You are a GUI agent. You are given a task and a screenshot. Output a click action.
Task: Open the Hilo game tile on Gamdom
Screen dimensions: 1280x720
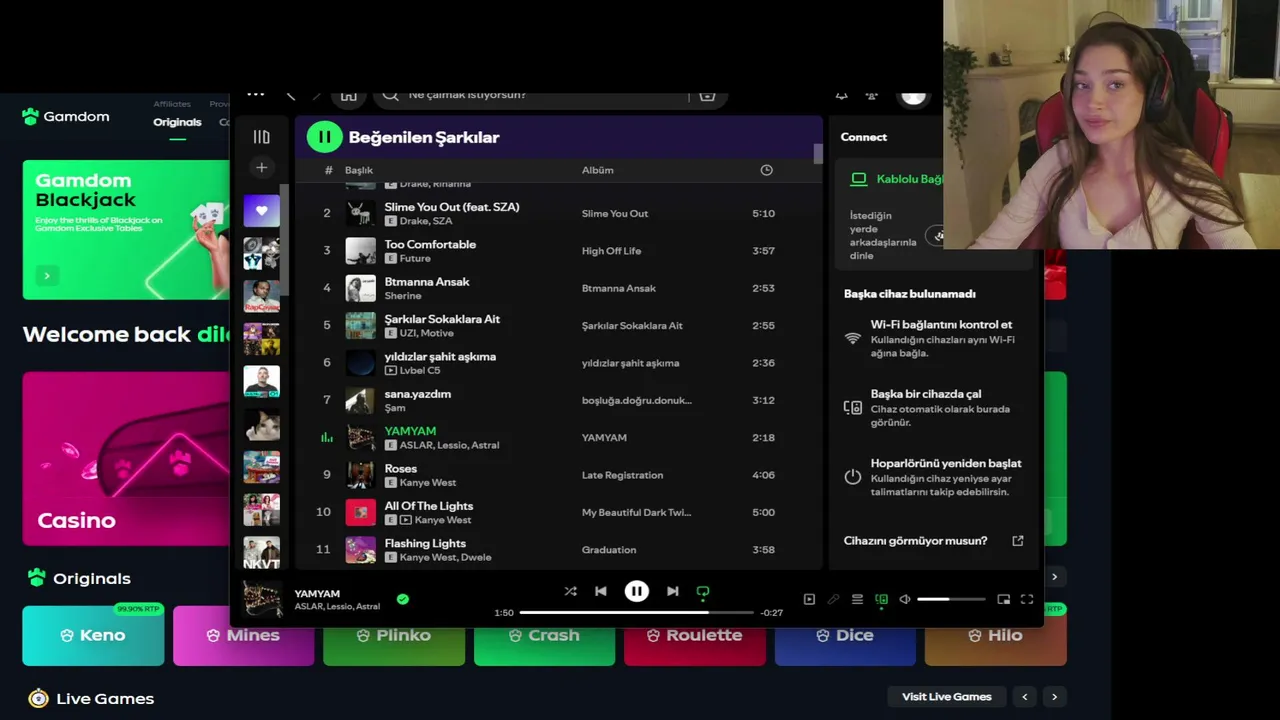996,635
